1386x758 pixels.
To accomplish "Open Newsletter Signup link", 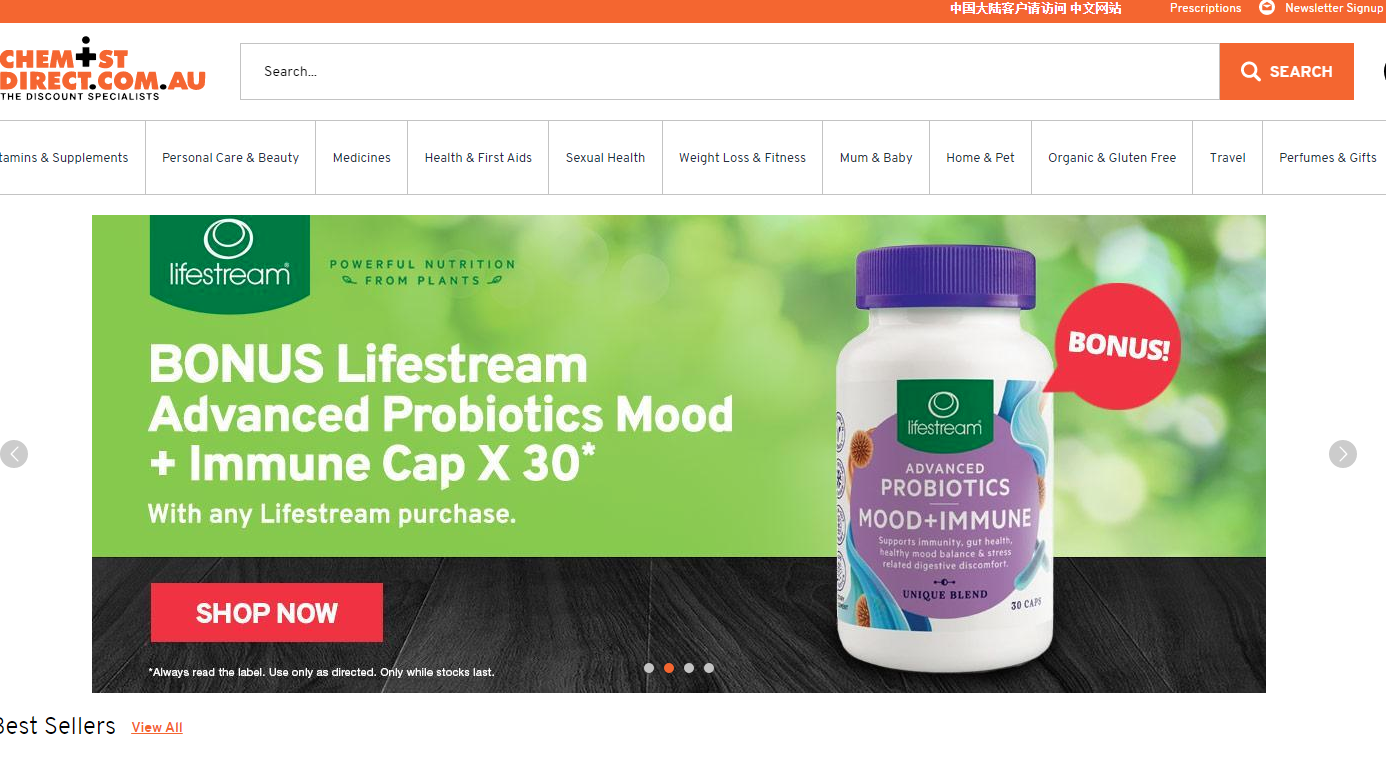I will click(1334, 8).
